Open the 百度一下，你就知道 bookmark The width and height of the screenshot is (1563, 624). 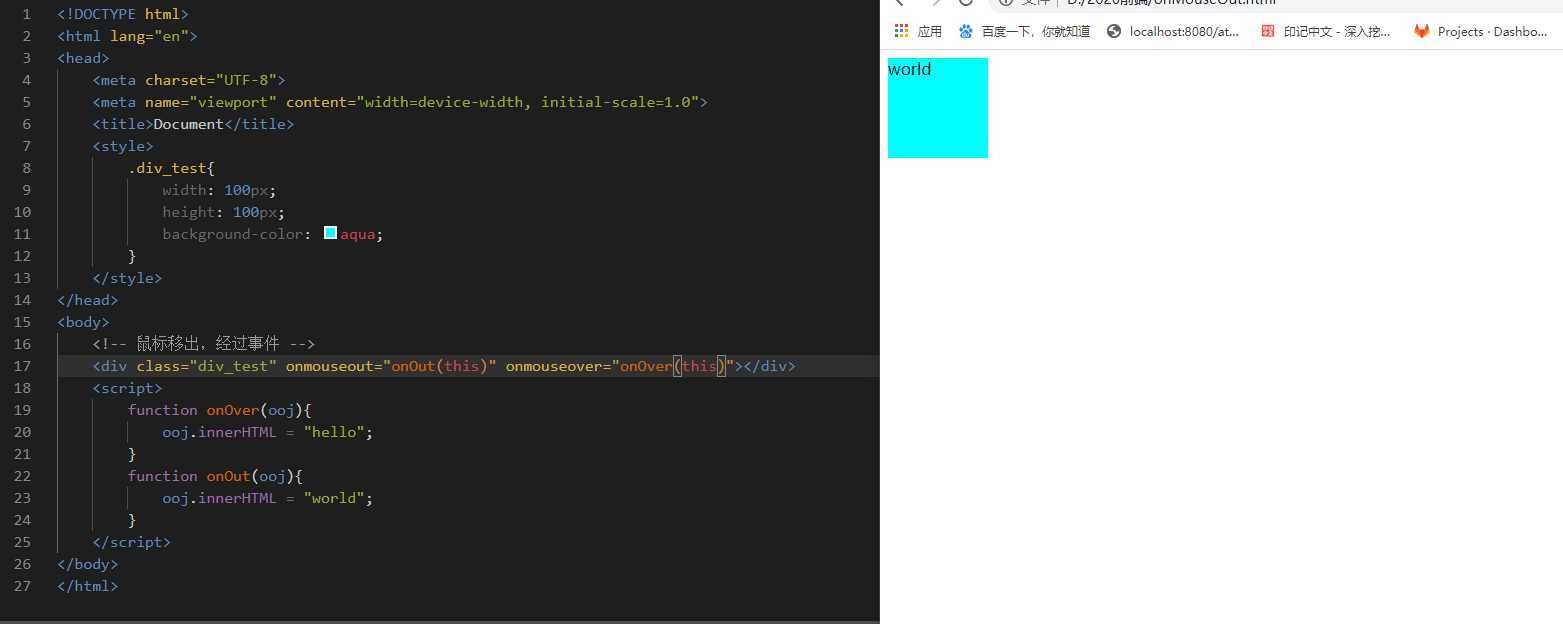pyautogui.click(x=1024, y=31)
